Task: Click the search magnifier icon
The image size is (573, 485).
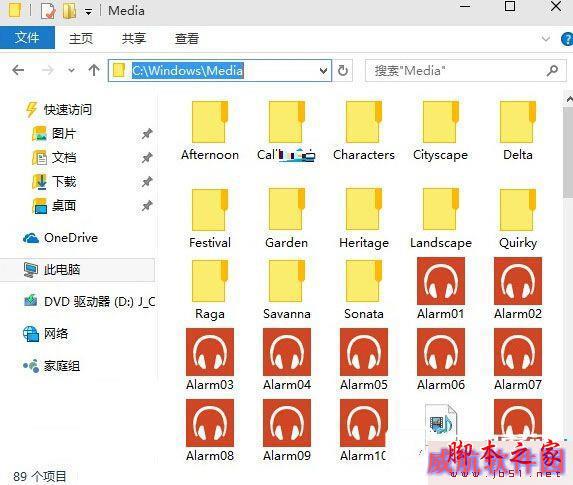Action: tap(552, 71)
